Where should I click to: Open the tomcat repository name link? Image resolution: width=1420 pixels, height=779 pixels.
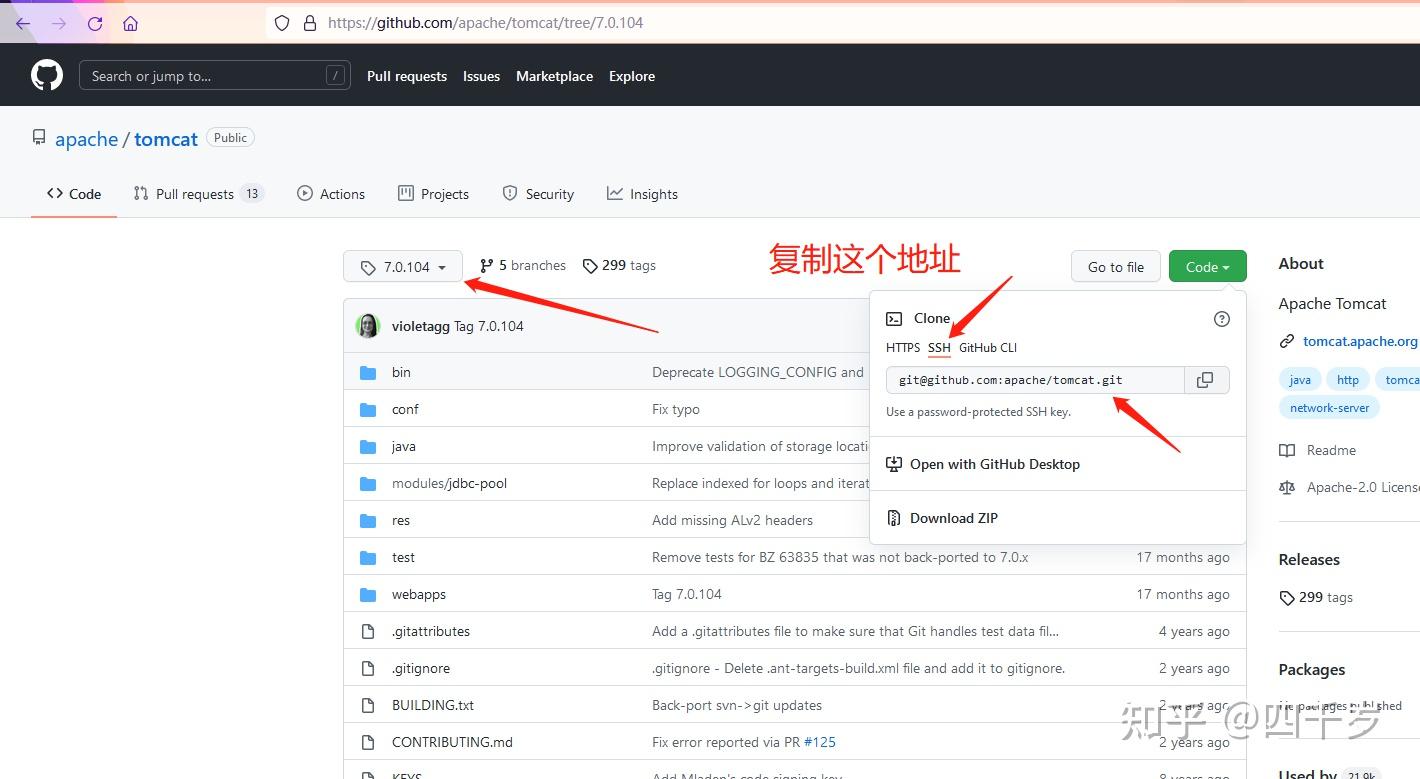click(x=166, y=139)
